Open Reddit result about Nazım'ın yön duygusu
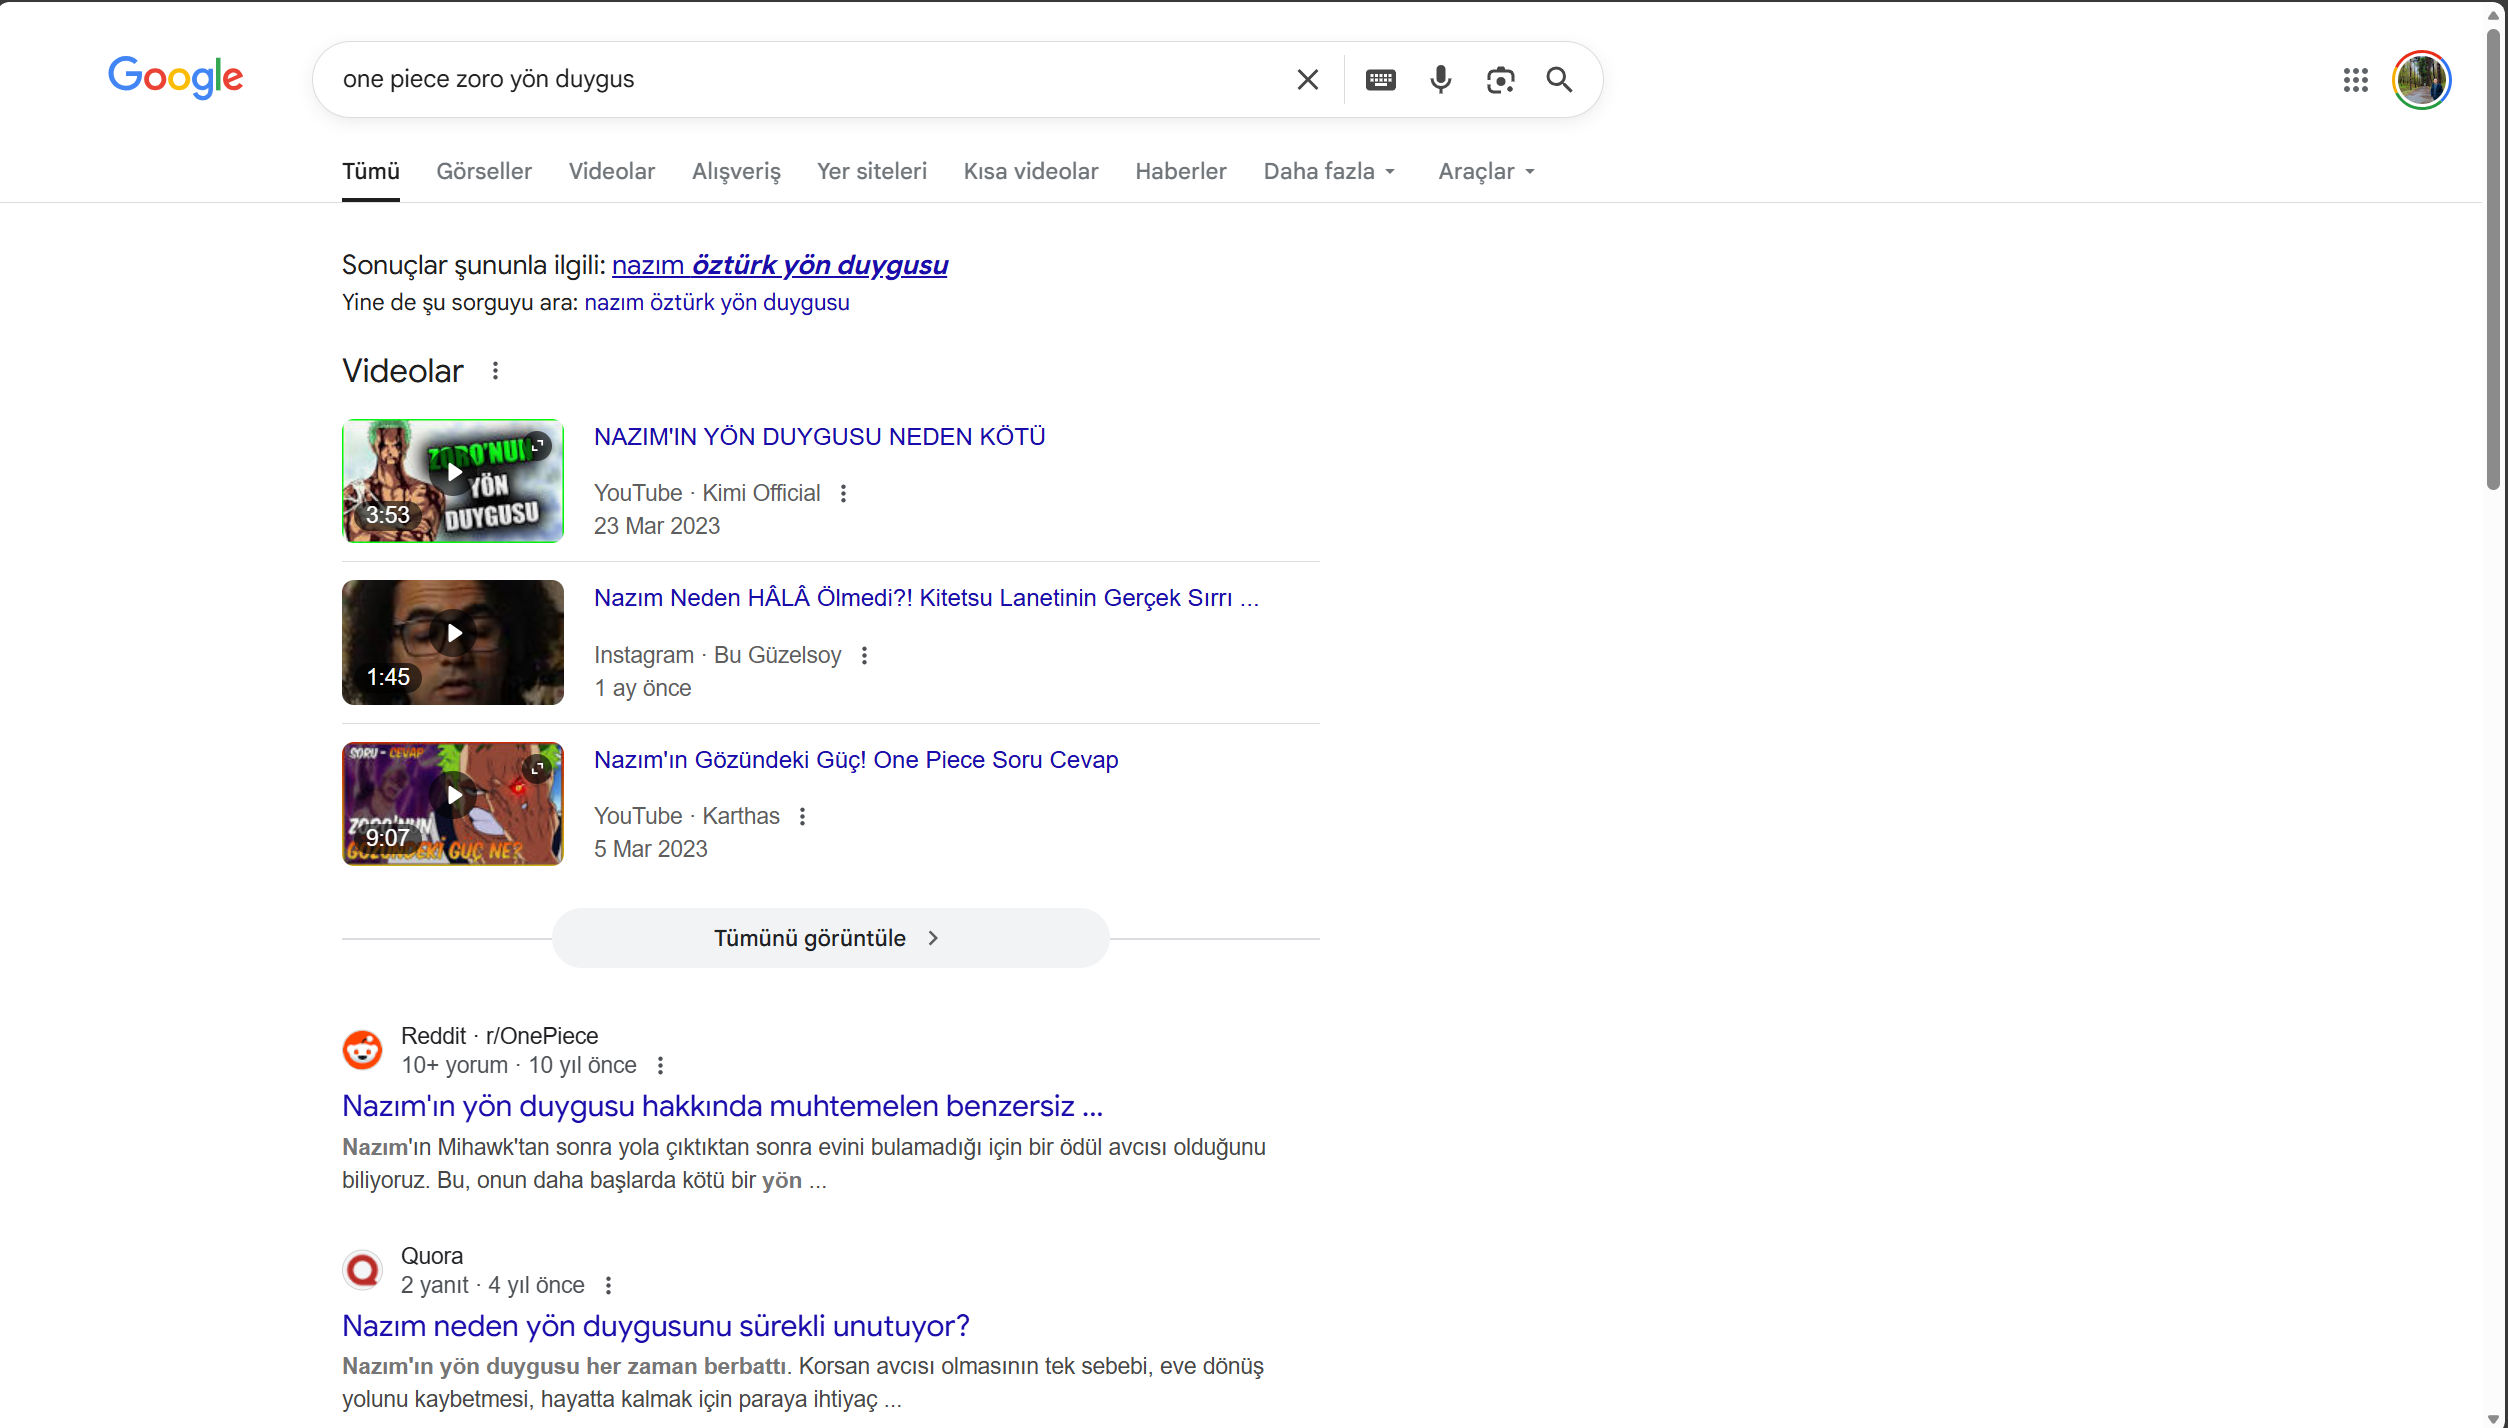Viewport: 2508px width, 1428px height. (723, 1106)
